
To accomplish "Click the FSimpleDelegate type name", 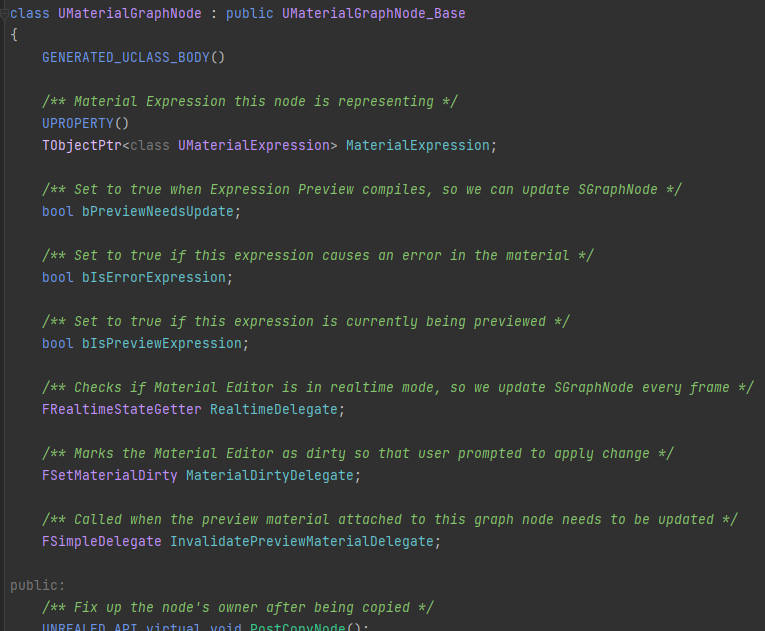I will pyautogui.click(x=101, y=541).
